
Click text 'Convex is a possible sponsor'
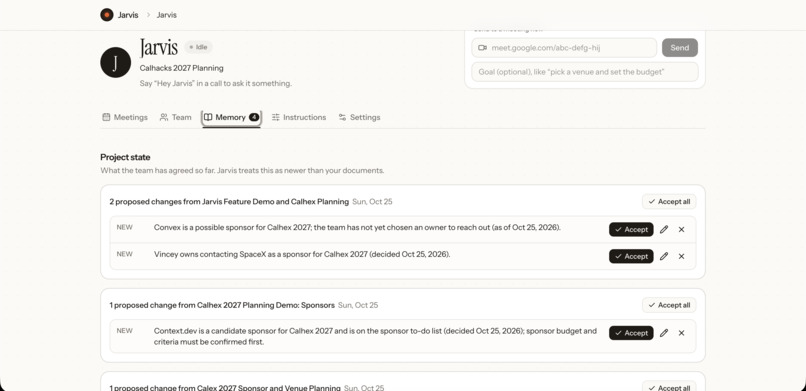coord(203,227)
